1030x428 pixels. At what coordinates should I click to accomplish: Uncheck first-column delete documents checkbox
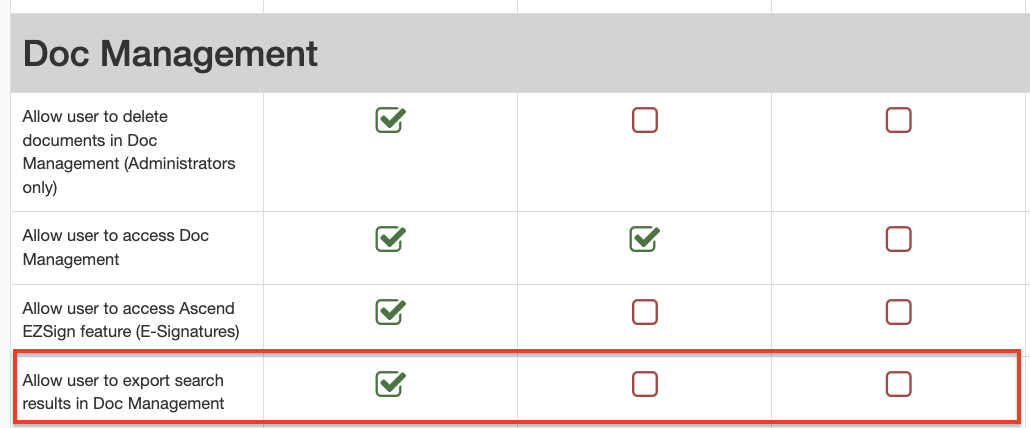(x=390, y=120)
